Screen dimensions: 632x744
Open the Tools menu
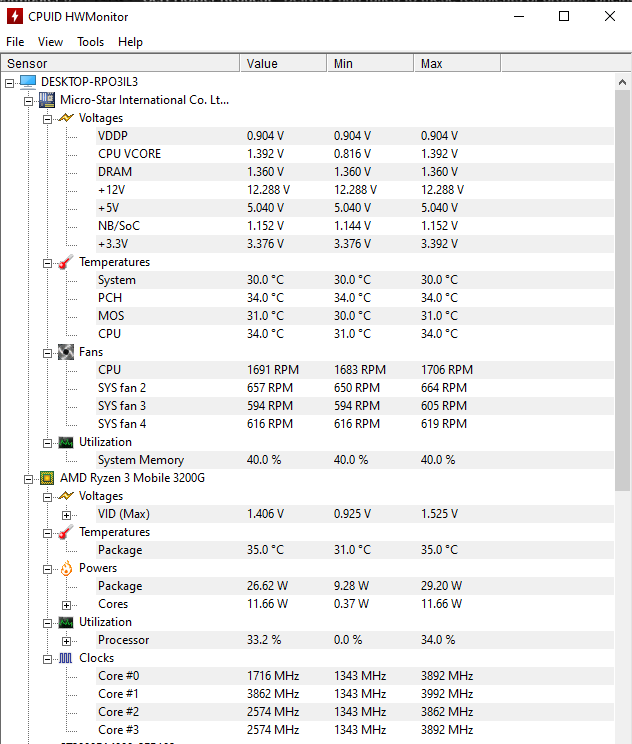[x=91, y=42]
